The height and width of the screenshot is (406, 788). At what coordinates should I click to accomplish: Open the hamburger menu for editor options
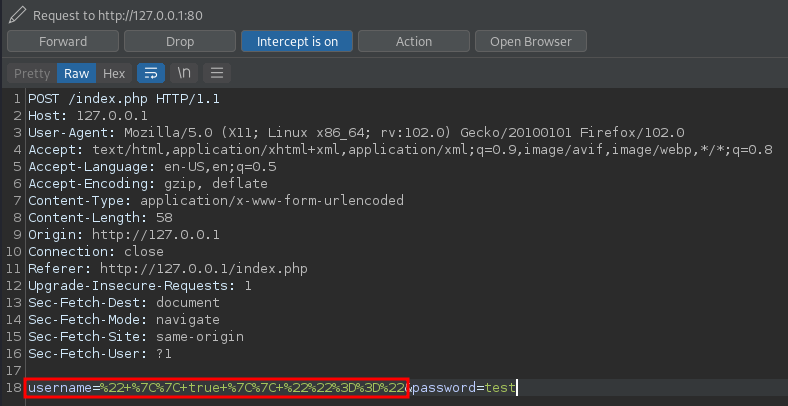[217, 73]
